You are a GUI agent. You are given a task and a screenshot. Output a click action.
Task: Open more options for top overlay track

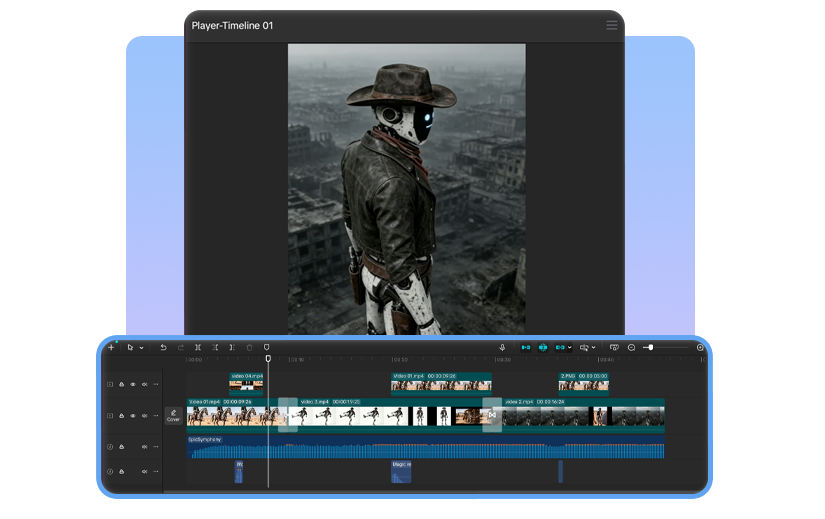(x=156, y=384)
